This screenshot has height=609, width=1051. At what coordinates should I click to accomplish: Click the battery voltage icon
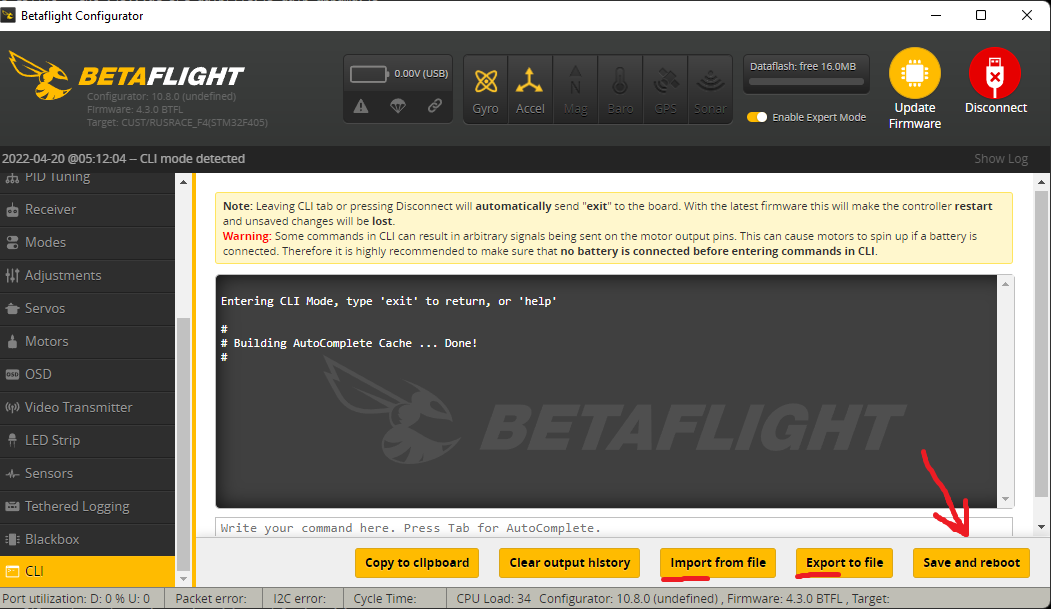[369, 74]
